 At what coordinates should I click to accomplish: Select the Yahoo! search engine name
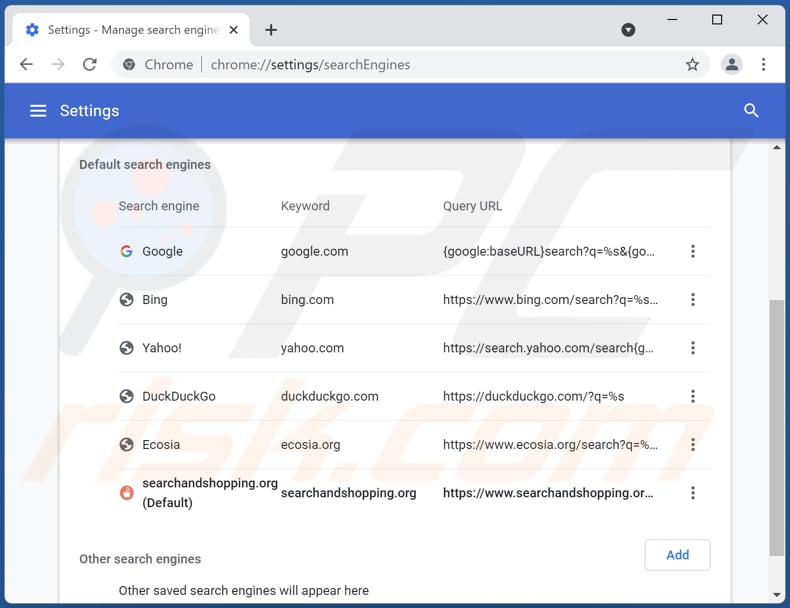162,348
